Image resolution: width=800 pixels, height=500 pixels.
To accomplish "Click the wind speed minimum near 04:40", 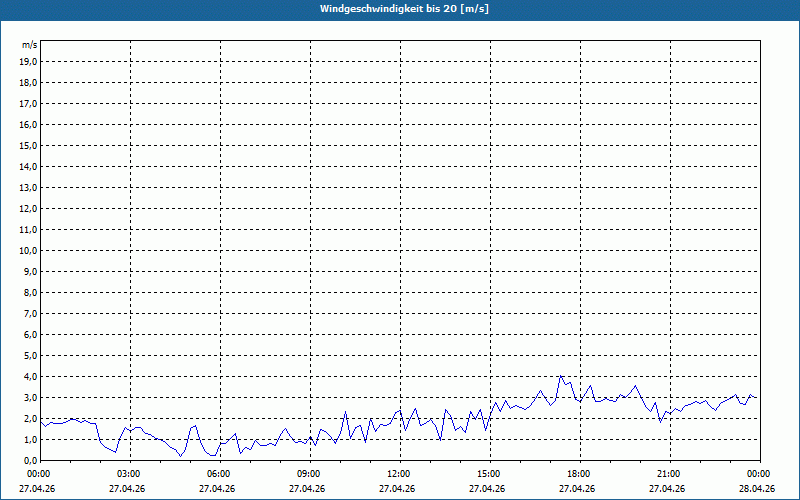I will 180,456.
